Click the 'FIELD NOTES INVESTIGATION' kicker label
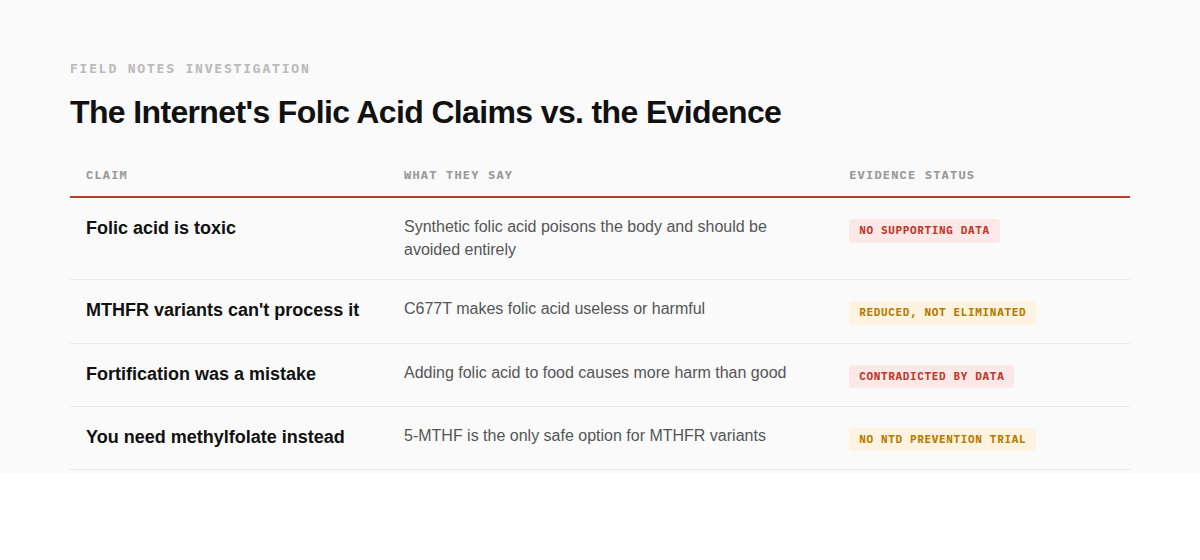The height and width of the screenshot is (560, 1200). 190,69
